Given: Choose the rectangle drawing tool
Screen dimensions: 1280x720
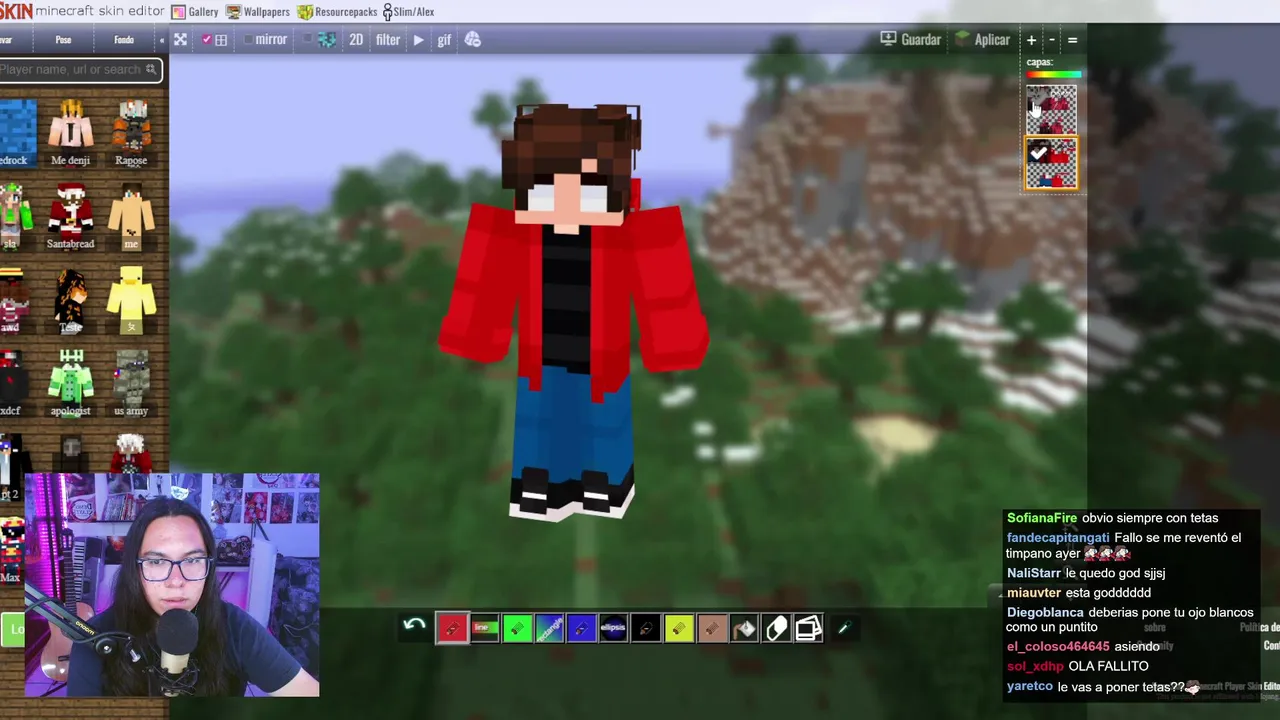Looking at the screenshot, I should click(549, 628).
